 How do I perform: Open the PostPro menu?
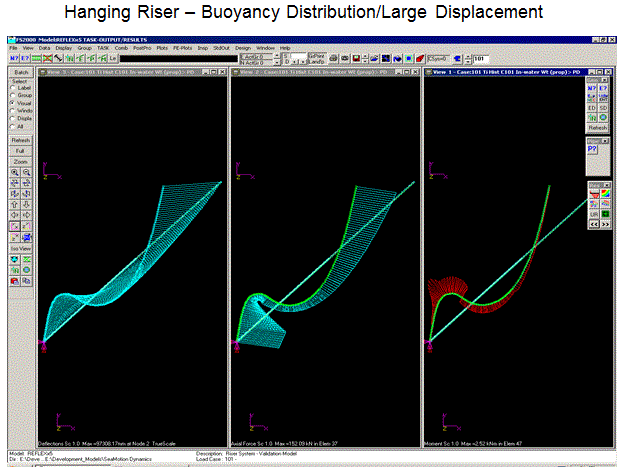click(145, 47)
